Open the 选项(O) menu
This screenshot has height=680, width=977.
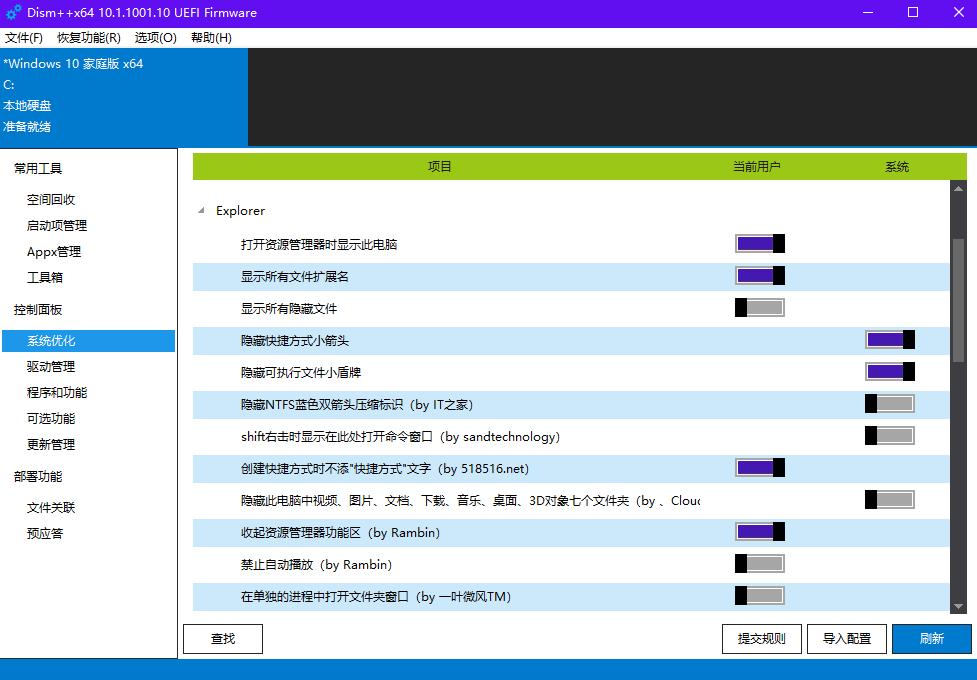(x=156, y=38)
